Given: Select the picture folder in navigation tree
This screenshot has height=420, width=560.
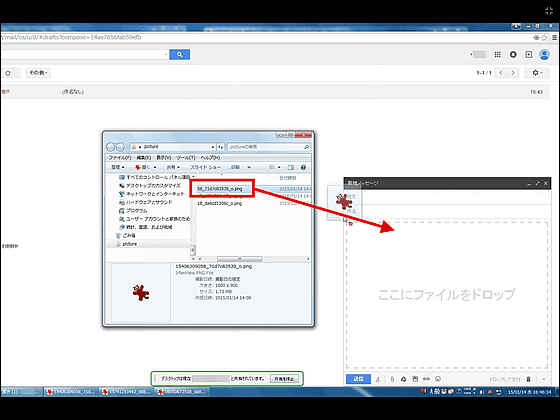Looking at the screenshot, I should pos(126,244).
